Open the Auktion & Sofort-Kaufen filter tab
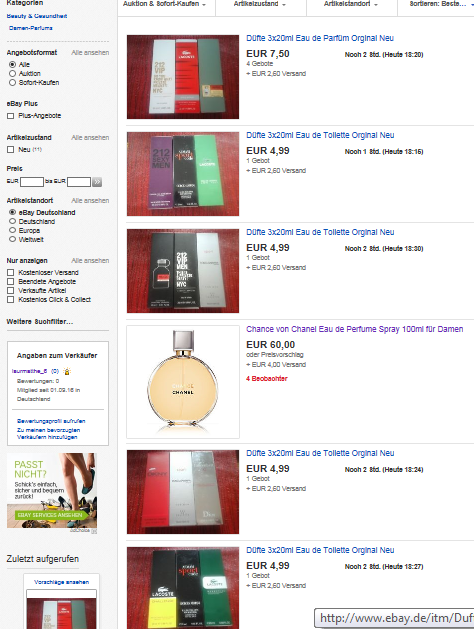This screenshot has width=474, height=629. (x=164, y=5)
